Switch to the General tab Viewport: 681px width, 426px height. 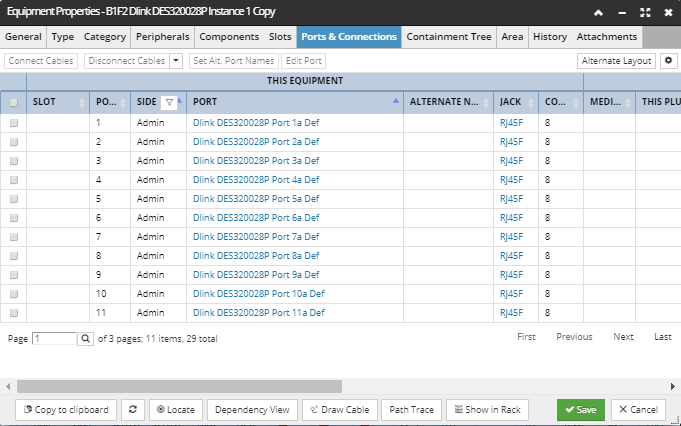coord(23,37)
